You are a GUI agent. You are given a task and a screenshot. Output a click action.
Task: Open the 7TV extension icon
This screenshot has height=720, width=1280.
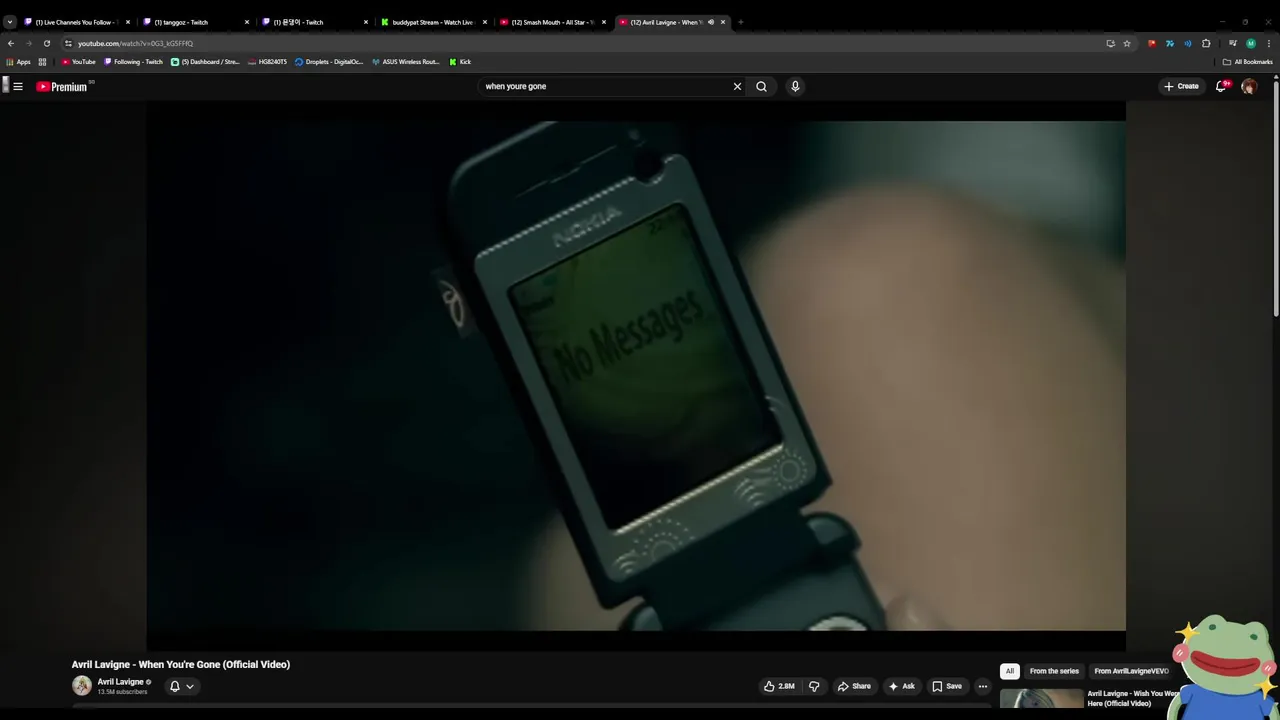coord(1170,43)
